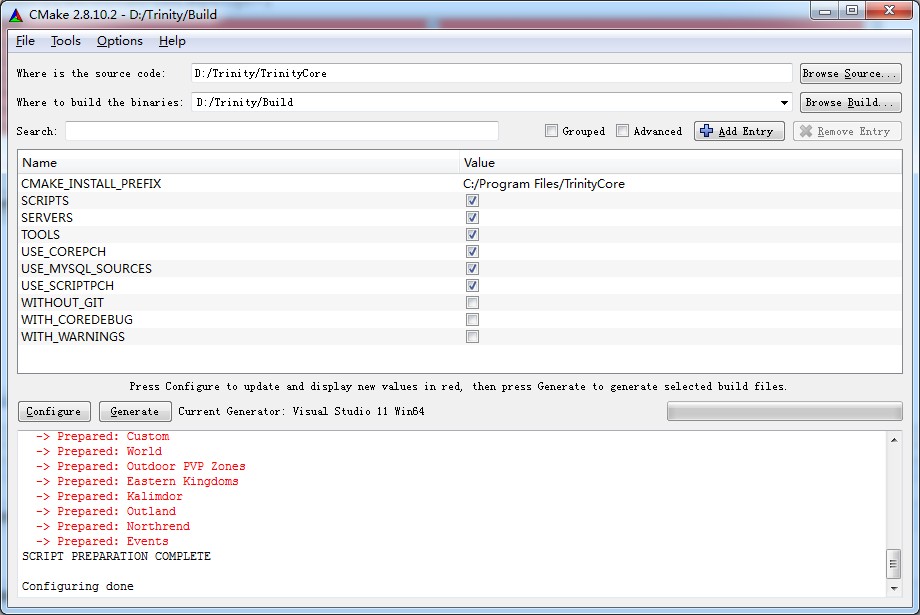The image size is (920, 615).
Task: Click 'Prepared: Kalimdor' log line
Action: [109, 496]
